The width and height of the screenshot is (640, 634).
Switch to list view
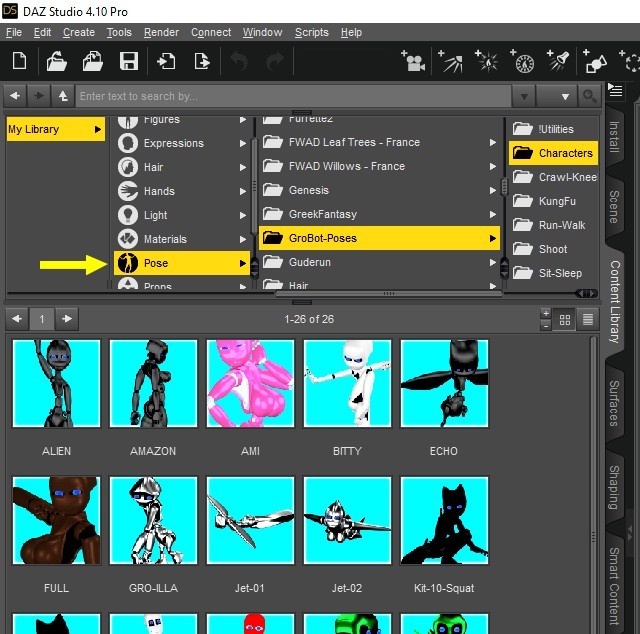588,319
